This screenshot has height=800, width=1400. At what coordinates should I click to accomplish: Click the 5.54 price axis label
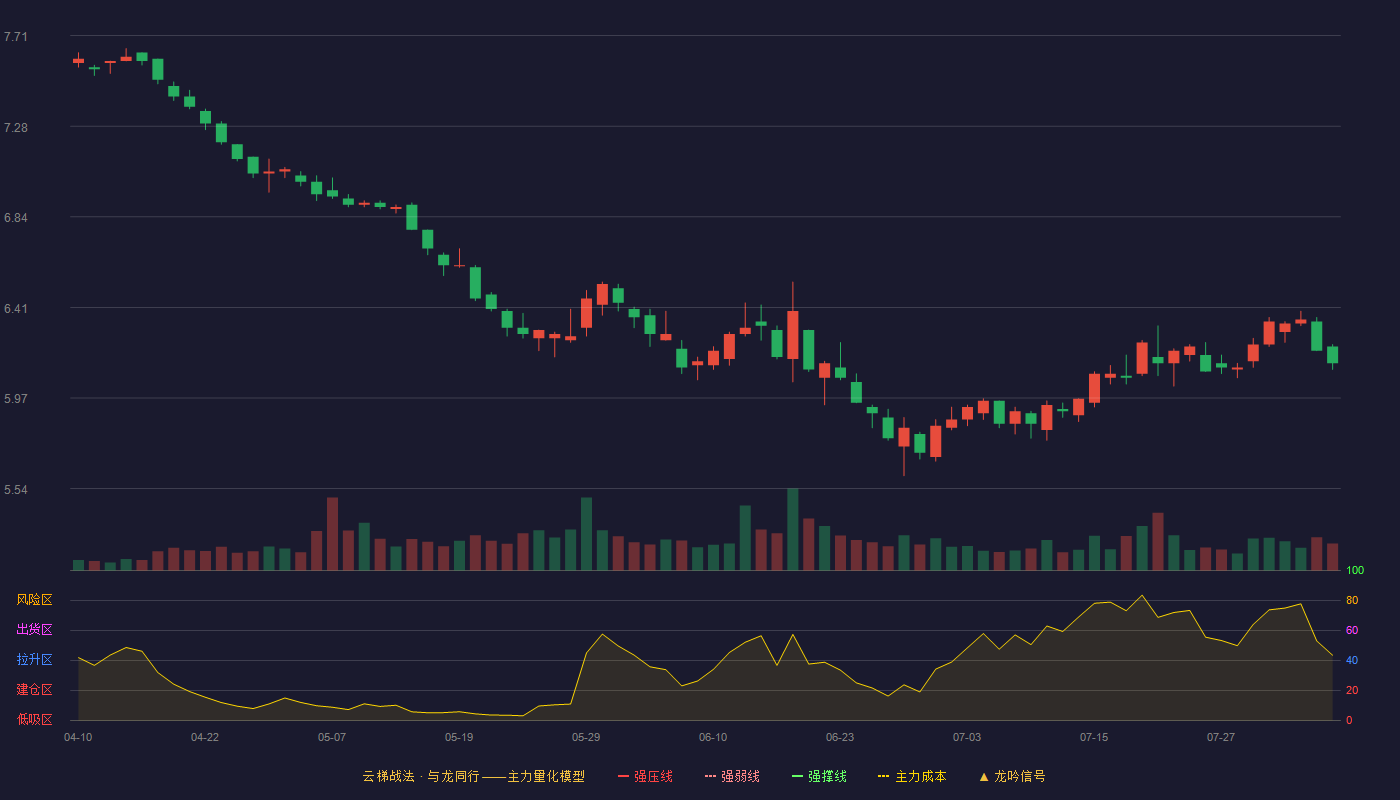pyautogui.click(x=16, y=490)
